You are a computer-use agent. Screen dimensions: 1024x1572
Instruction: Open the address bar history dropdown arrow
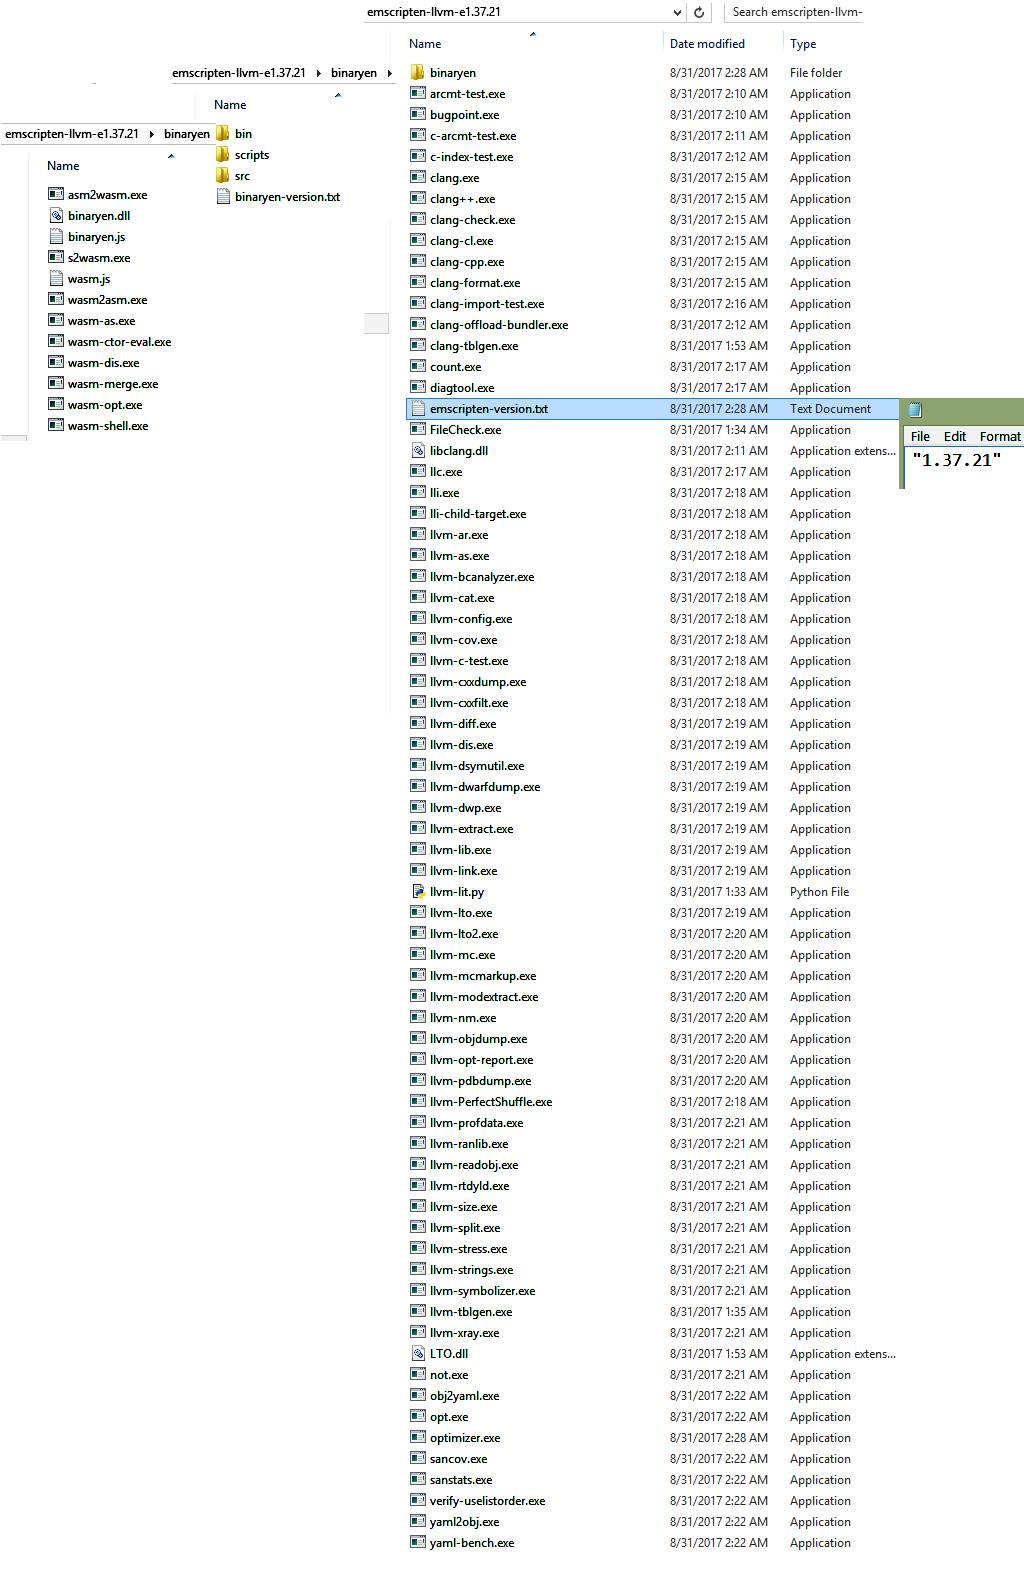[677, 12]
